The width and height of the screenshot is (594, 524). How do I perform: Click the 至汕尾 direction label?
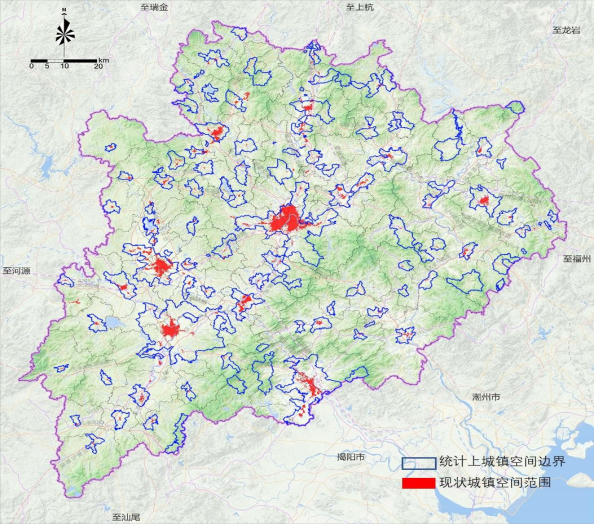tap(126, 517)
